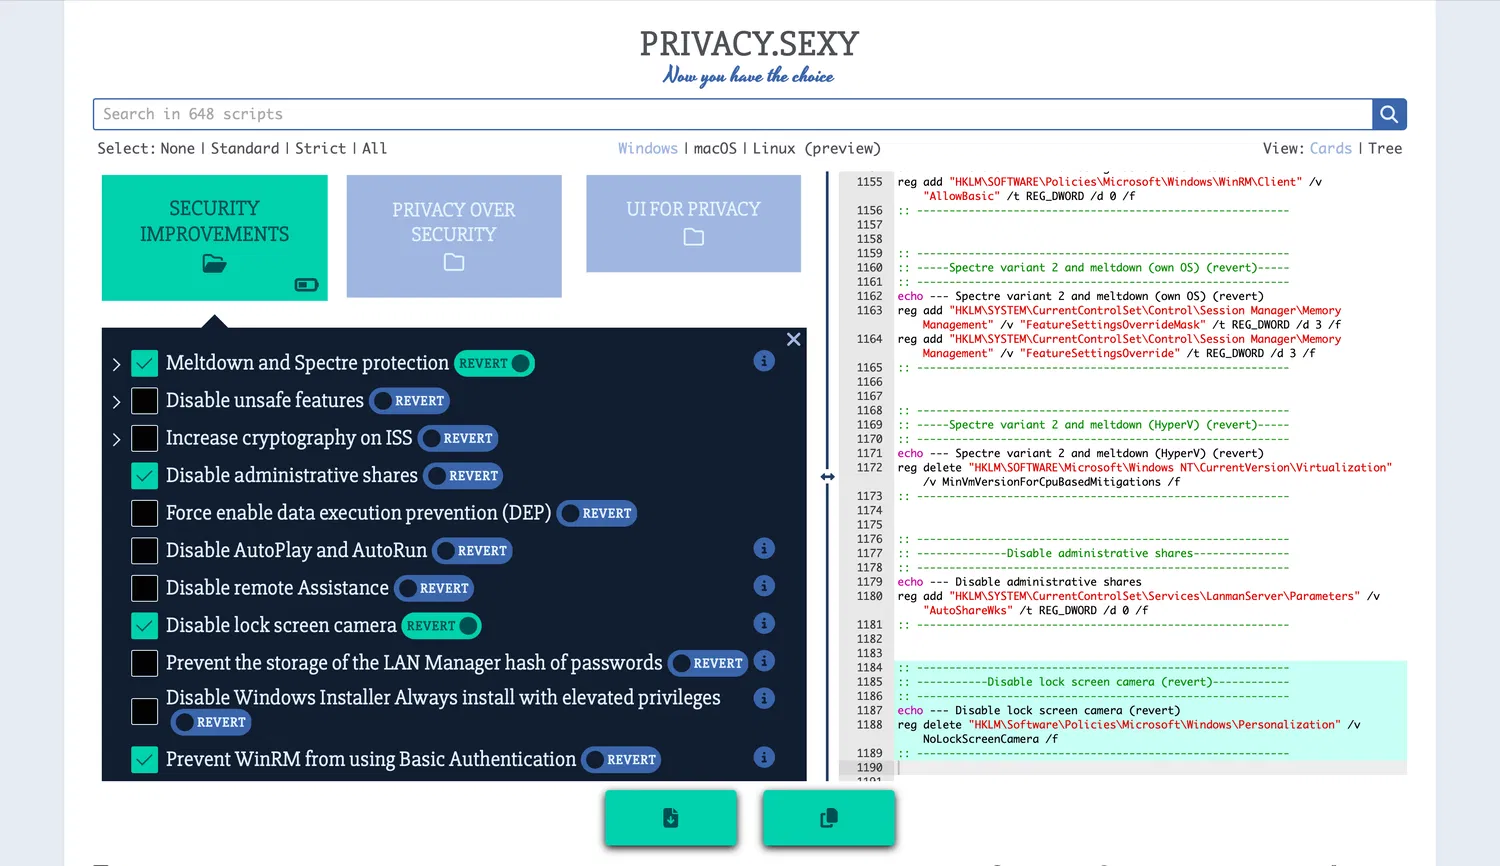Copy the generated script to clipboard
Image resolution: width=1500 pixels, height=866 pixels.
pyautogui.click(x=829, y=818)
